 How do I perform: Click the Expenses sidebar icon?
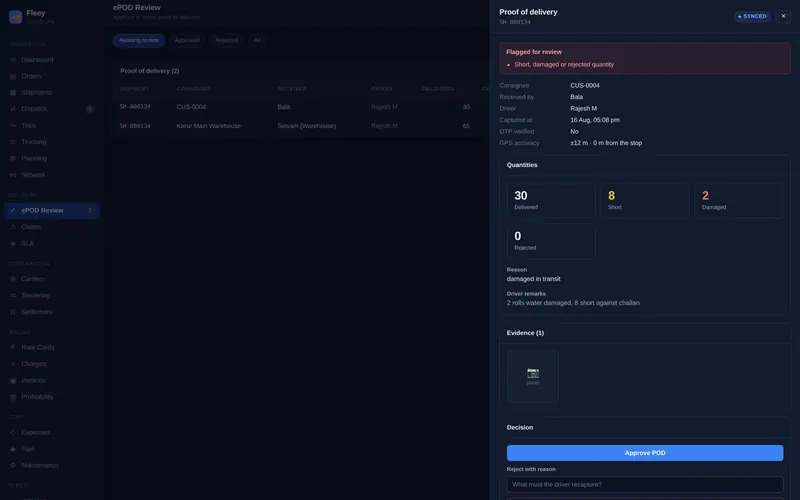tap(13, 433)
